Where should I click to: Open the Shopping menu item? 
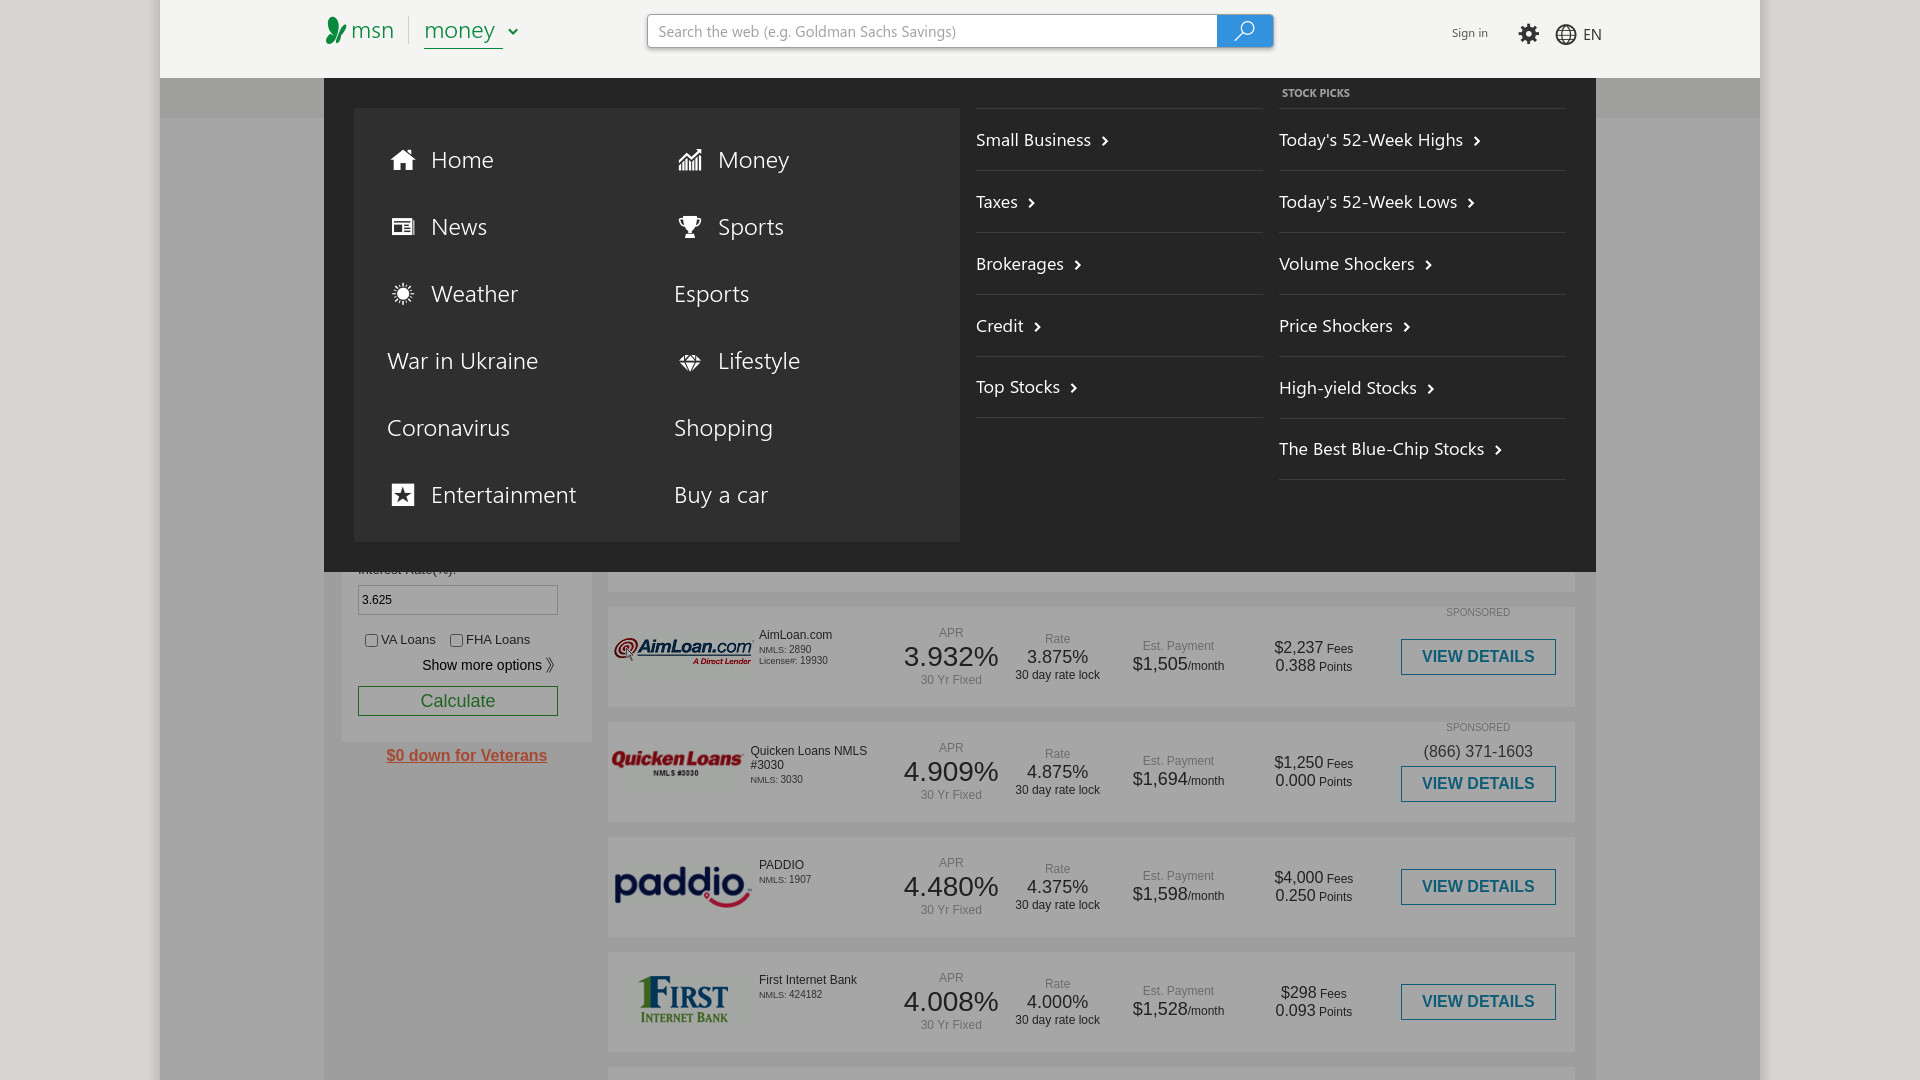click(723, 428)
